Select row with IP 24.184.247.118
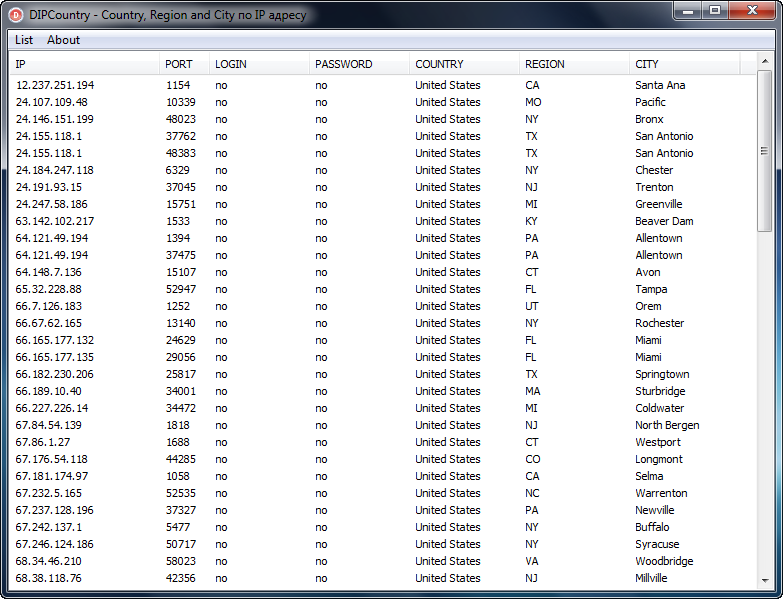Screen dimensions: 783x599 coord(383,170)
